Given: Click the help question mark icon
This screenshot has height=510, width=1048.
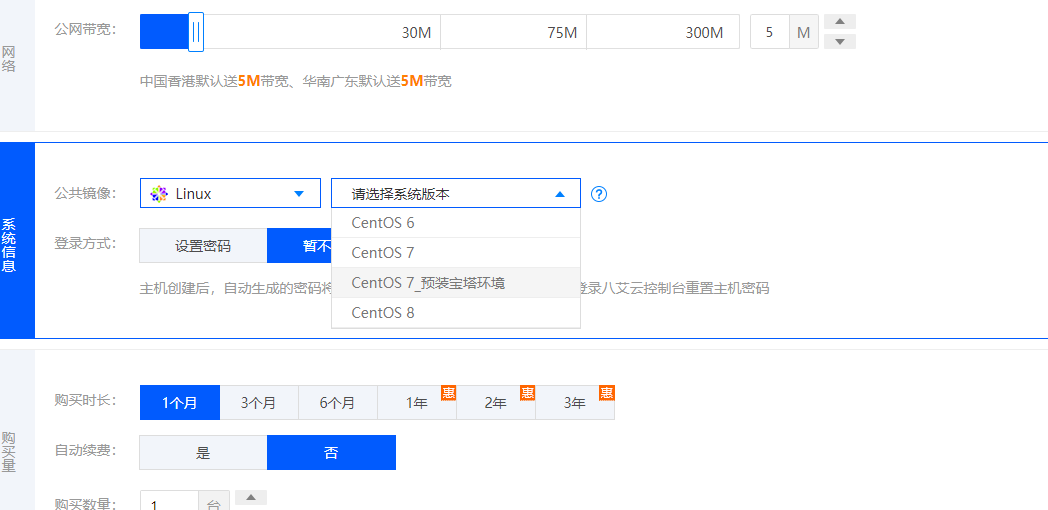Looking at the screenshot, I should 599,194.
